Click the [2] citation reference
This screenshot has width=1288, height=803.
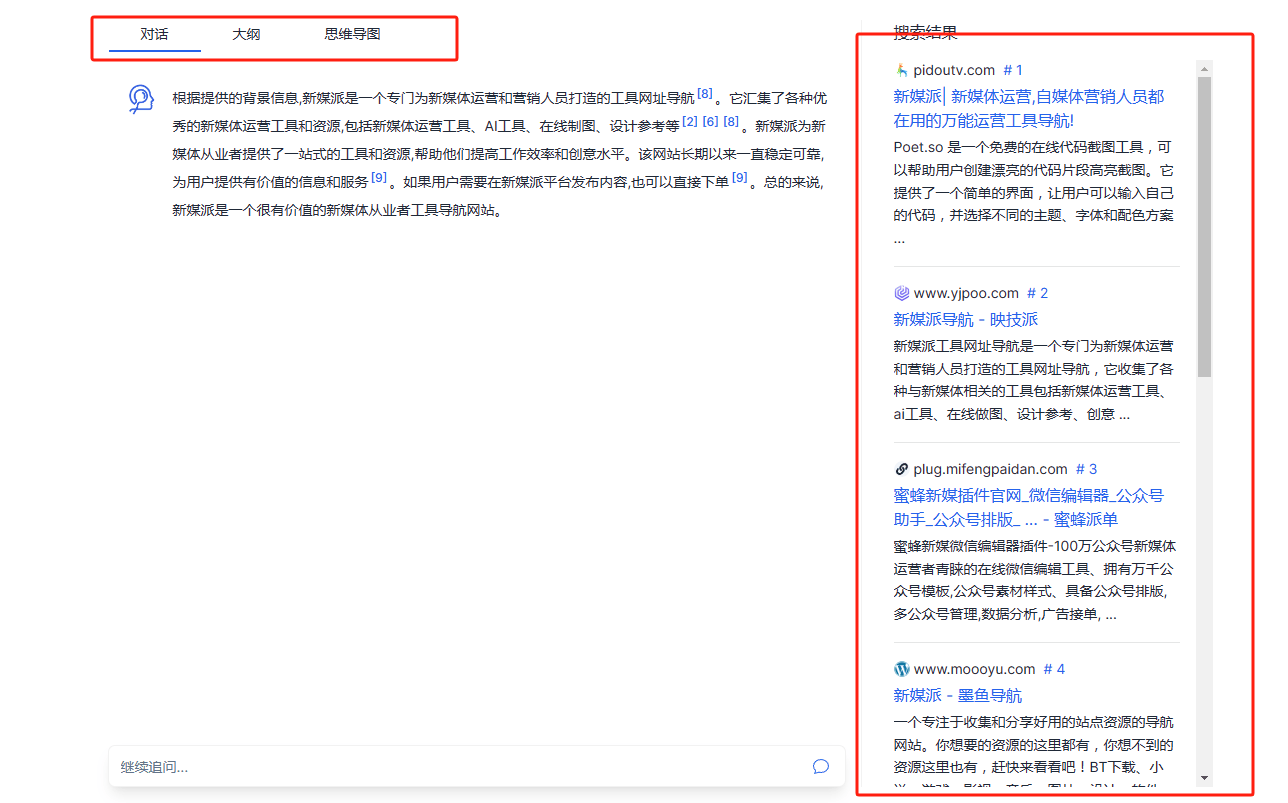(x=690, y=122)
